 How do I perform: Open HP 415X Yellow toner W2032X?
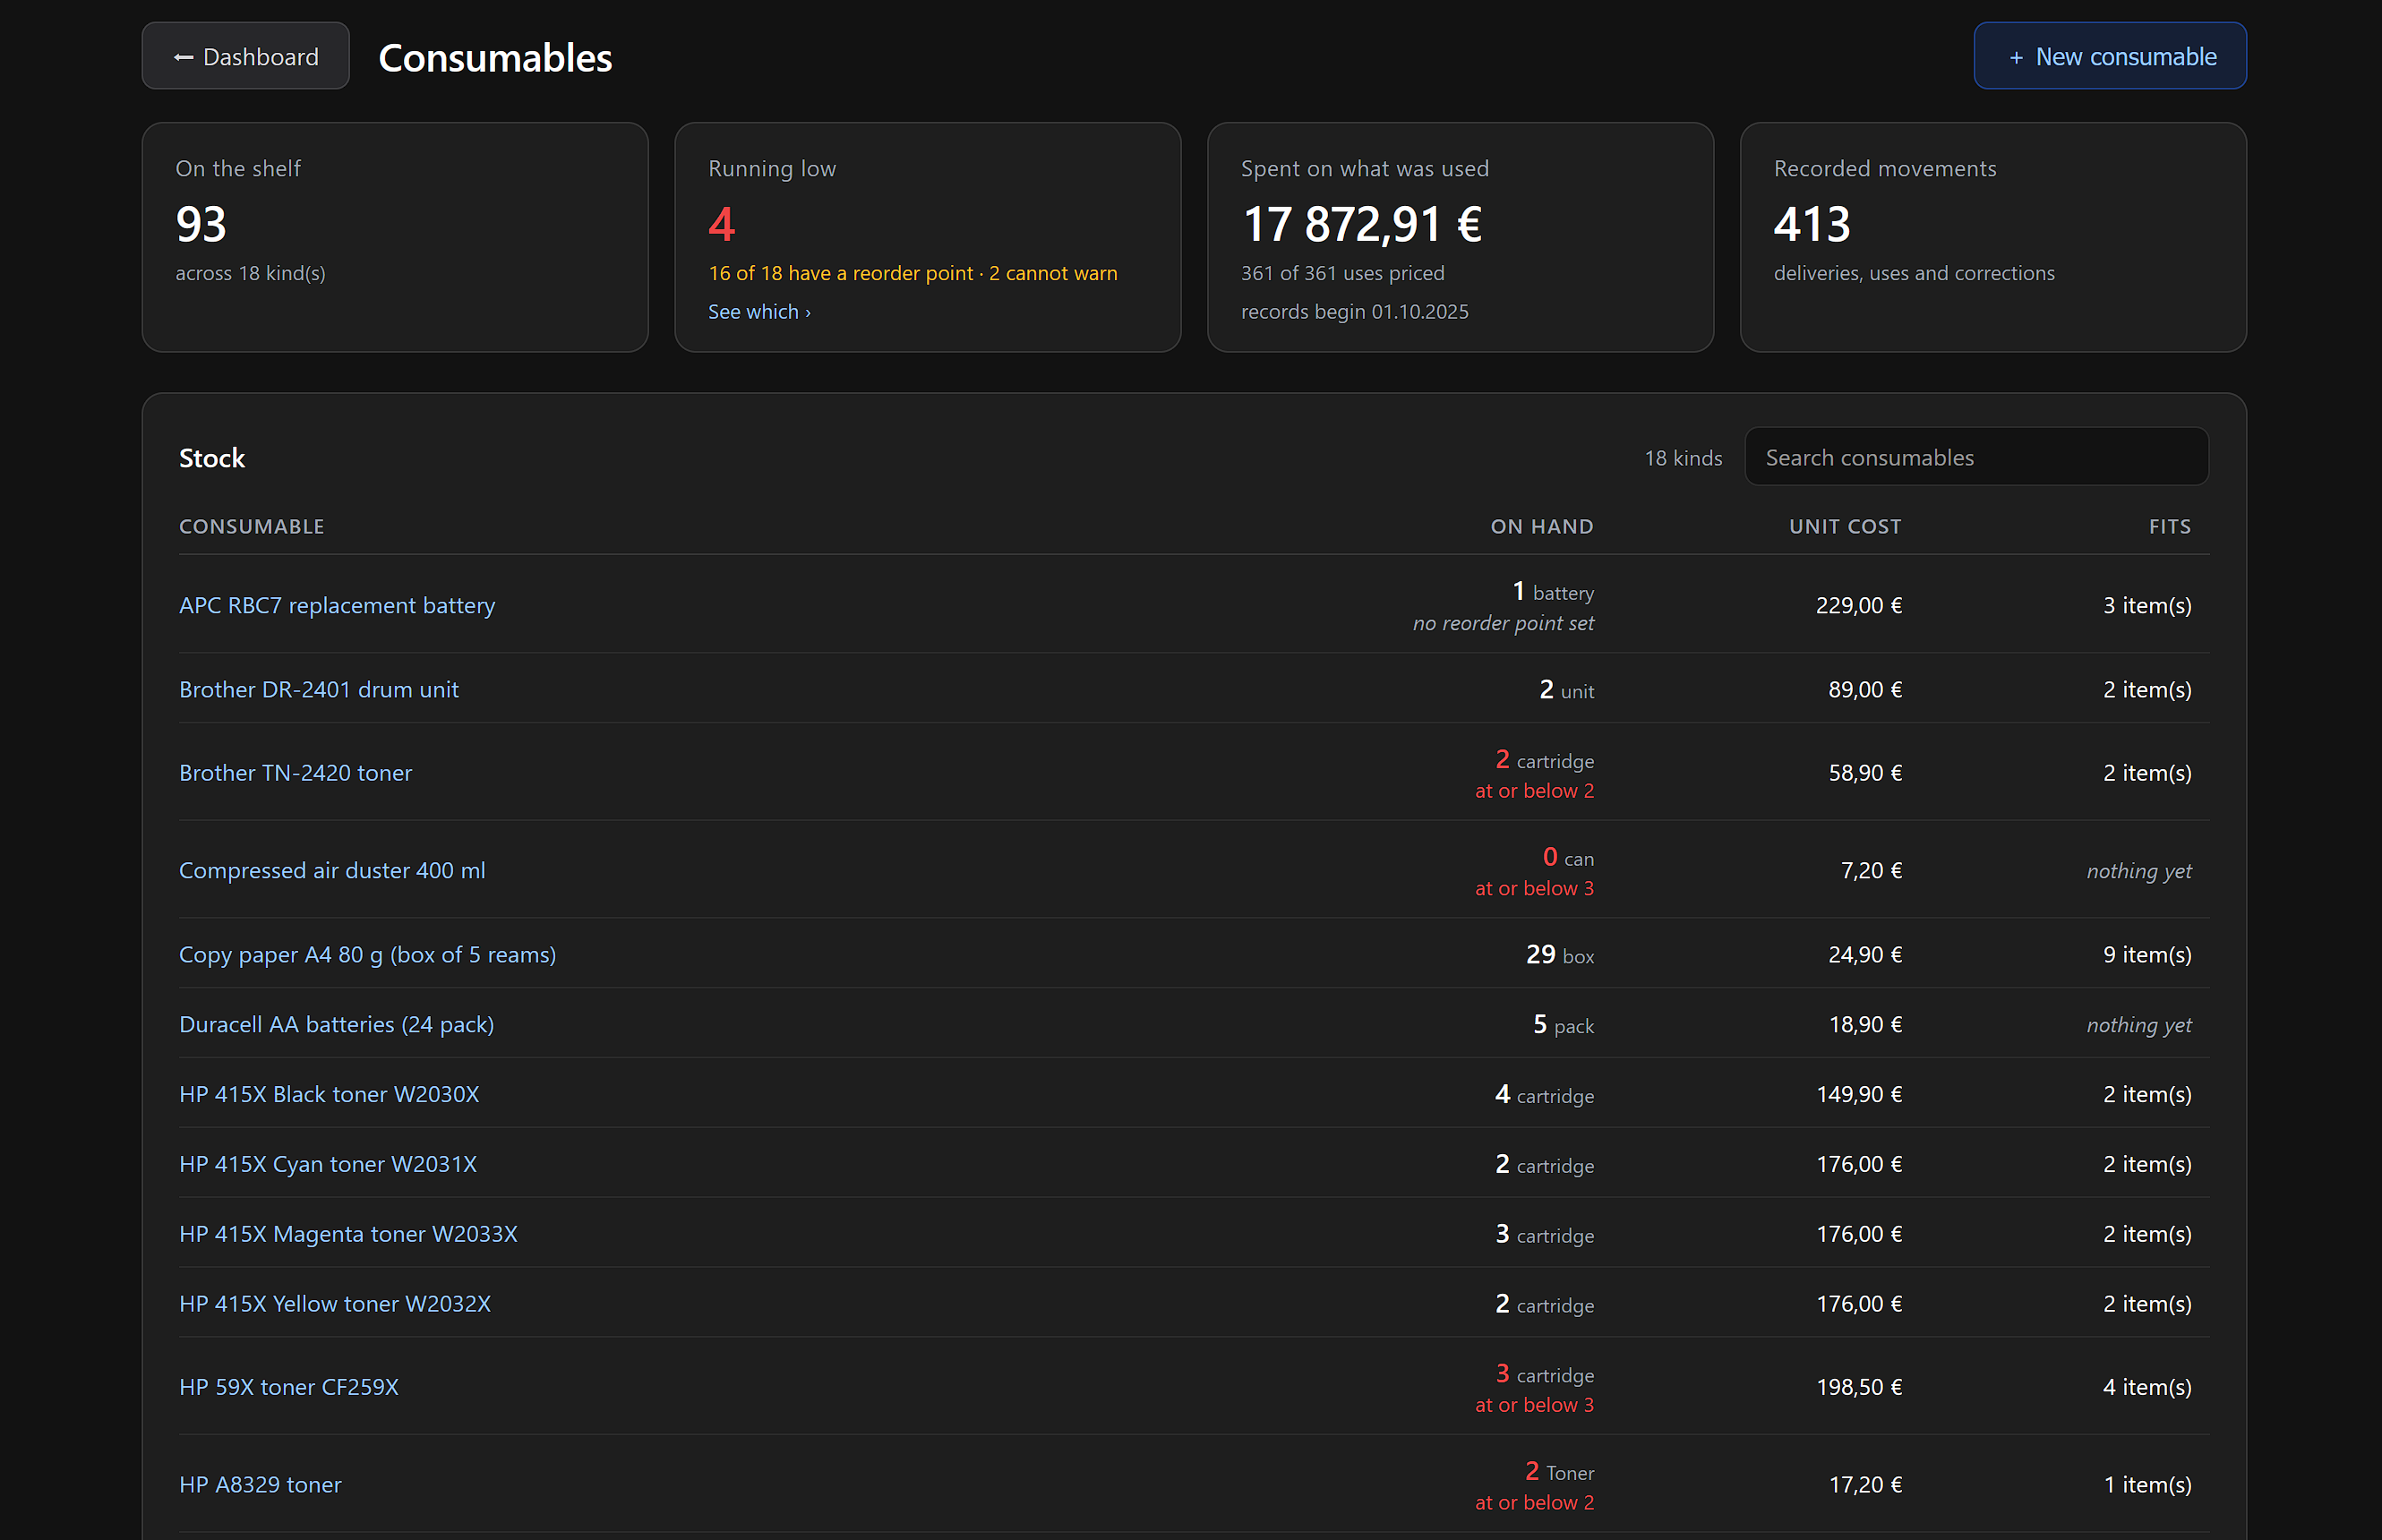click(335, 1304)
